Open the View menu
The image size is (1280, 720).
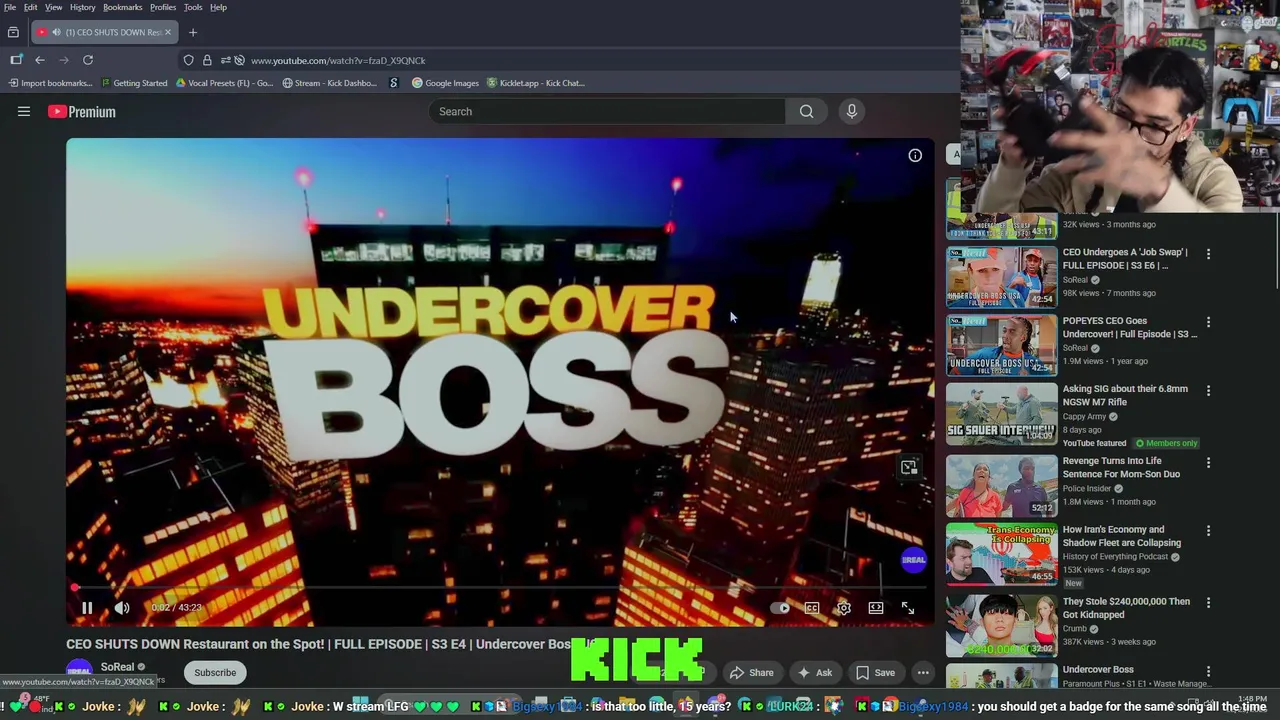(53, 7)
